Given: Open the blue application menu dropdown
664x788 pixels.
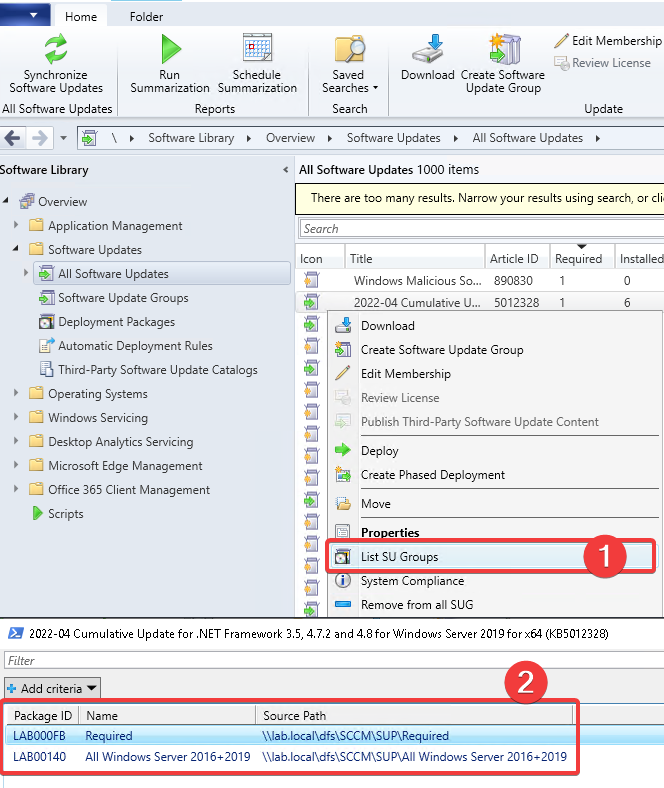Looking at the screenshot, I should pos(25,15).
